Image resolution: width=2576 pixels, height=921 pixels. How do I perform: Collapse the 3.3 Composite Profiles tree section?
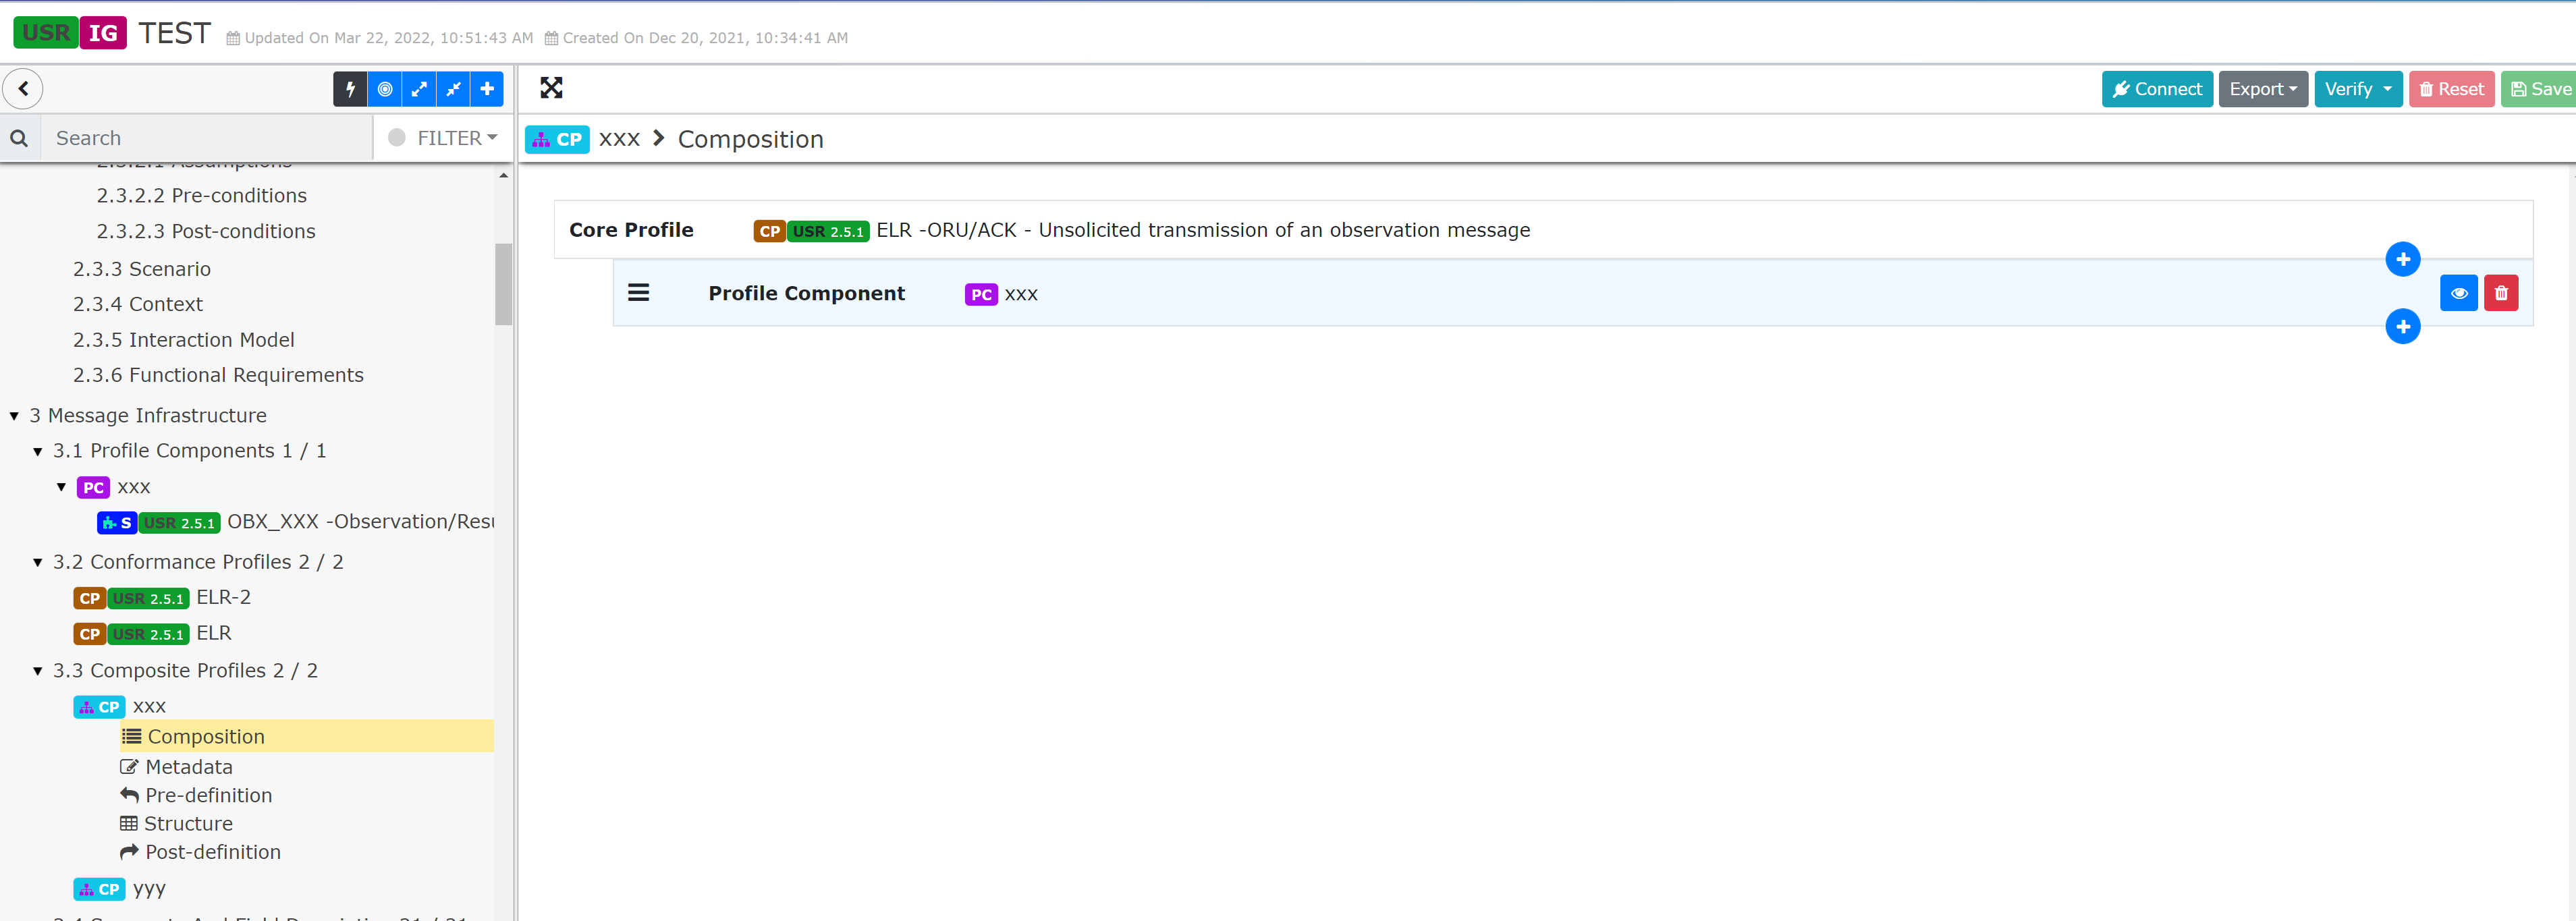point(37,671)
